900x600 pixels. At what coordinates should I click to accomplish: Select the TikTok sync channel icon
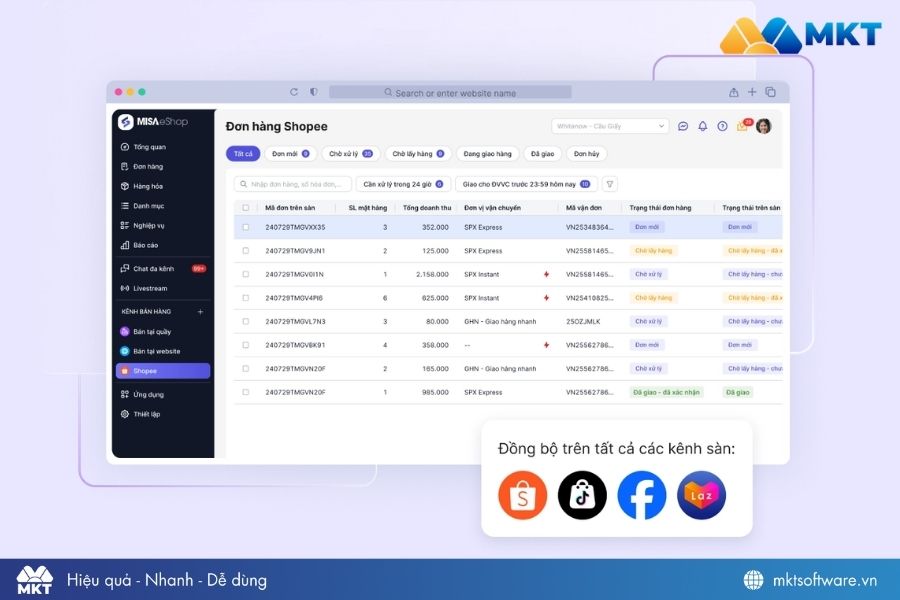click(x=582, y=495)
